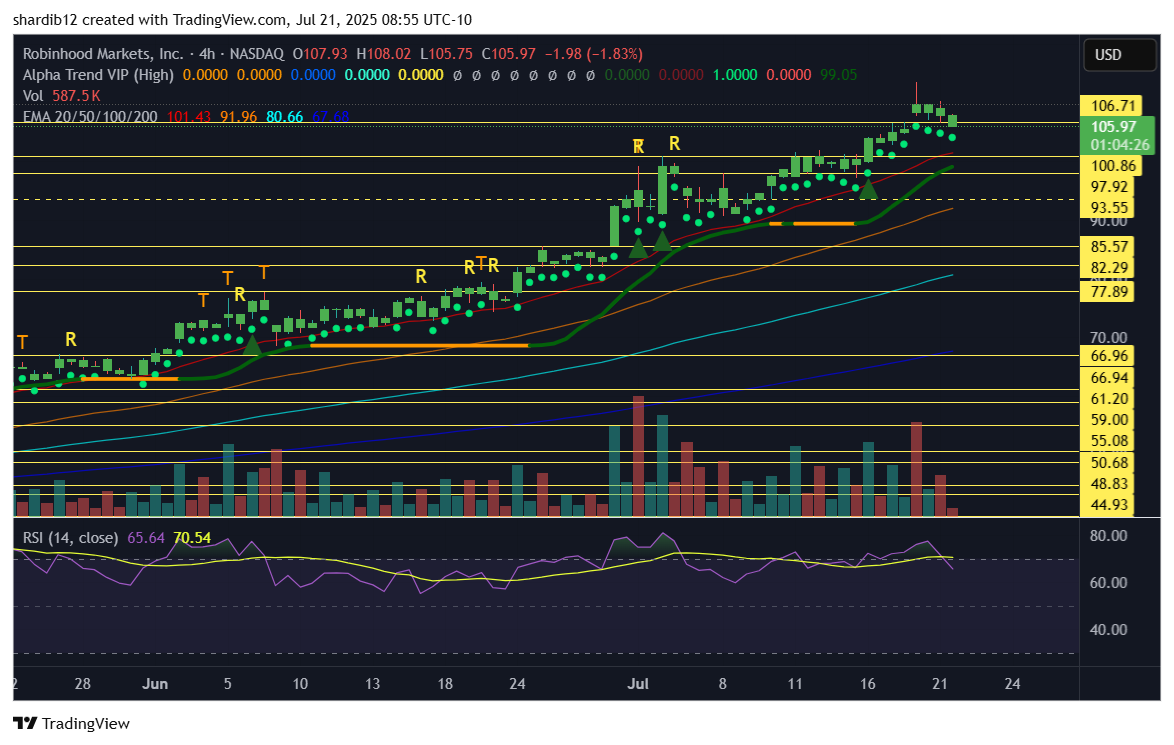The height and width of the screenshot is (745, 1174).
Task: Click the 80.00 tick on RSI axis
Action: click(x=1109, y=535)
